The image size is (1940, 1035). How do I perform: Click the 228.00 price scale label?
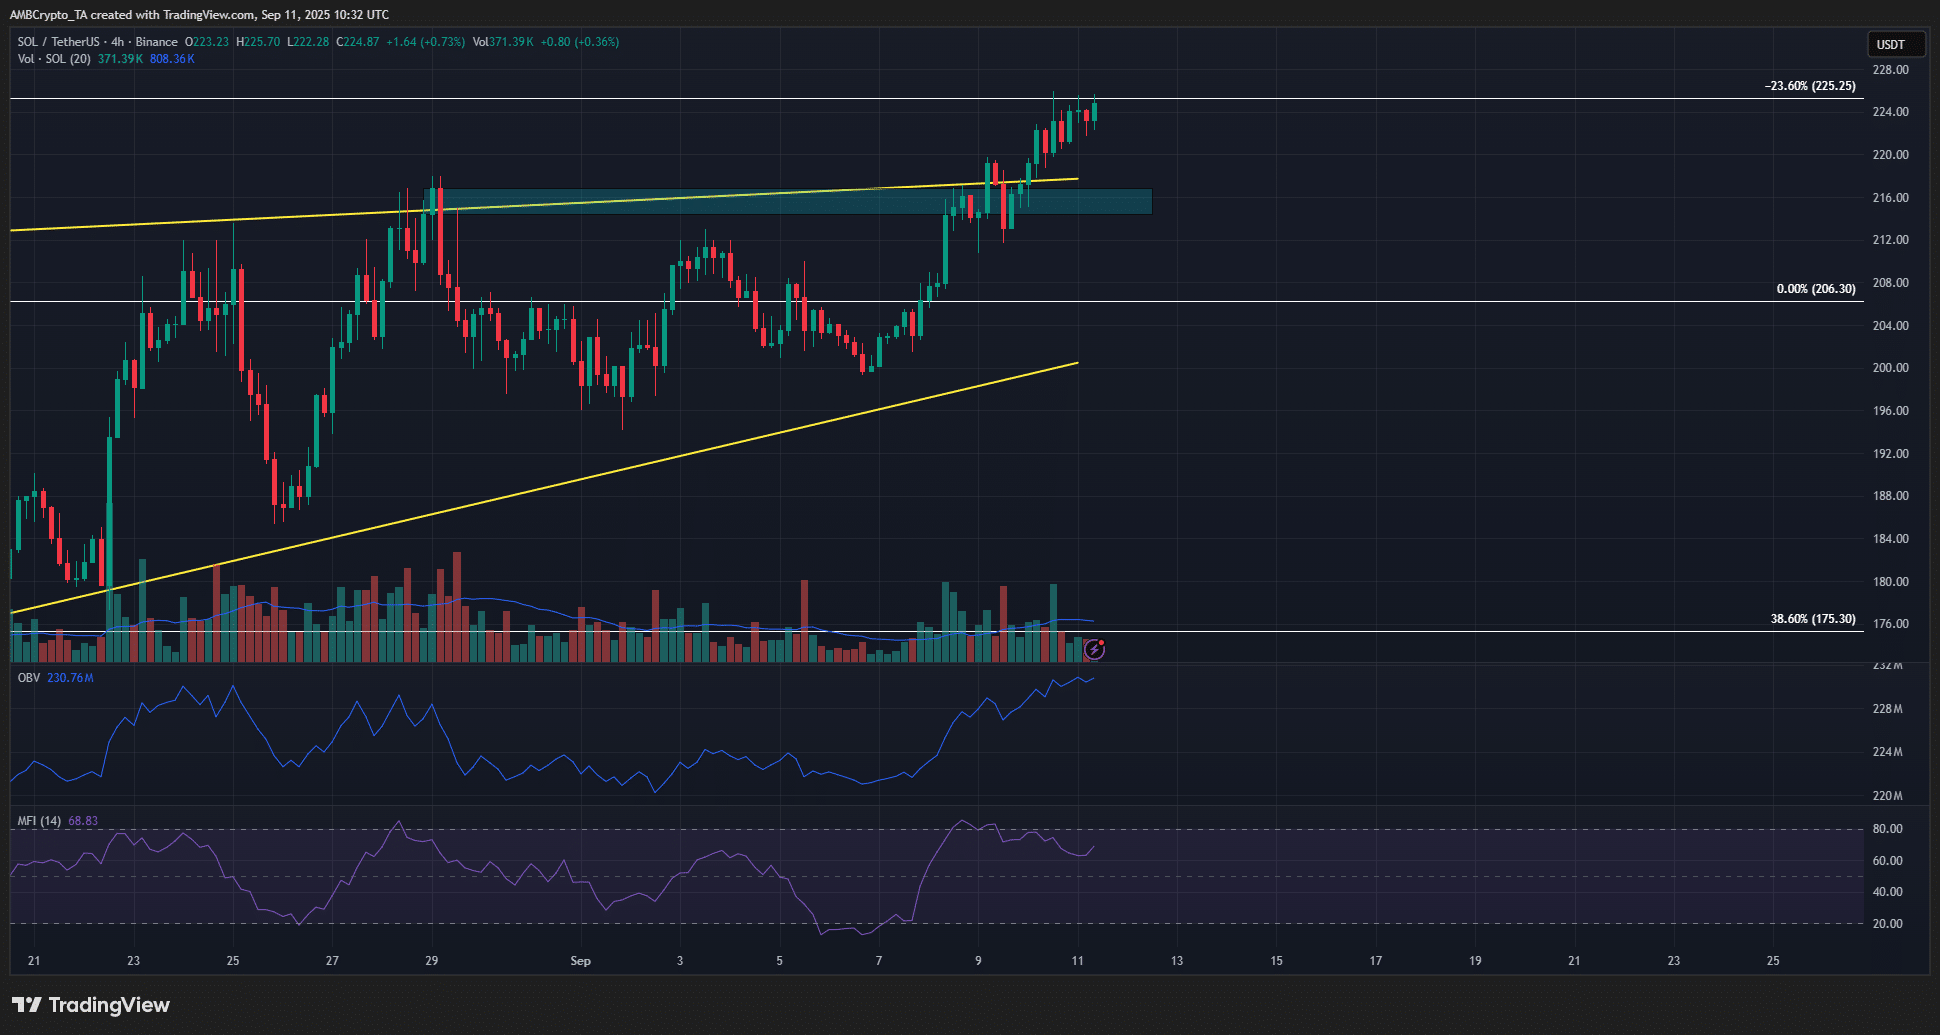(x=1890, y=70)
